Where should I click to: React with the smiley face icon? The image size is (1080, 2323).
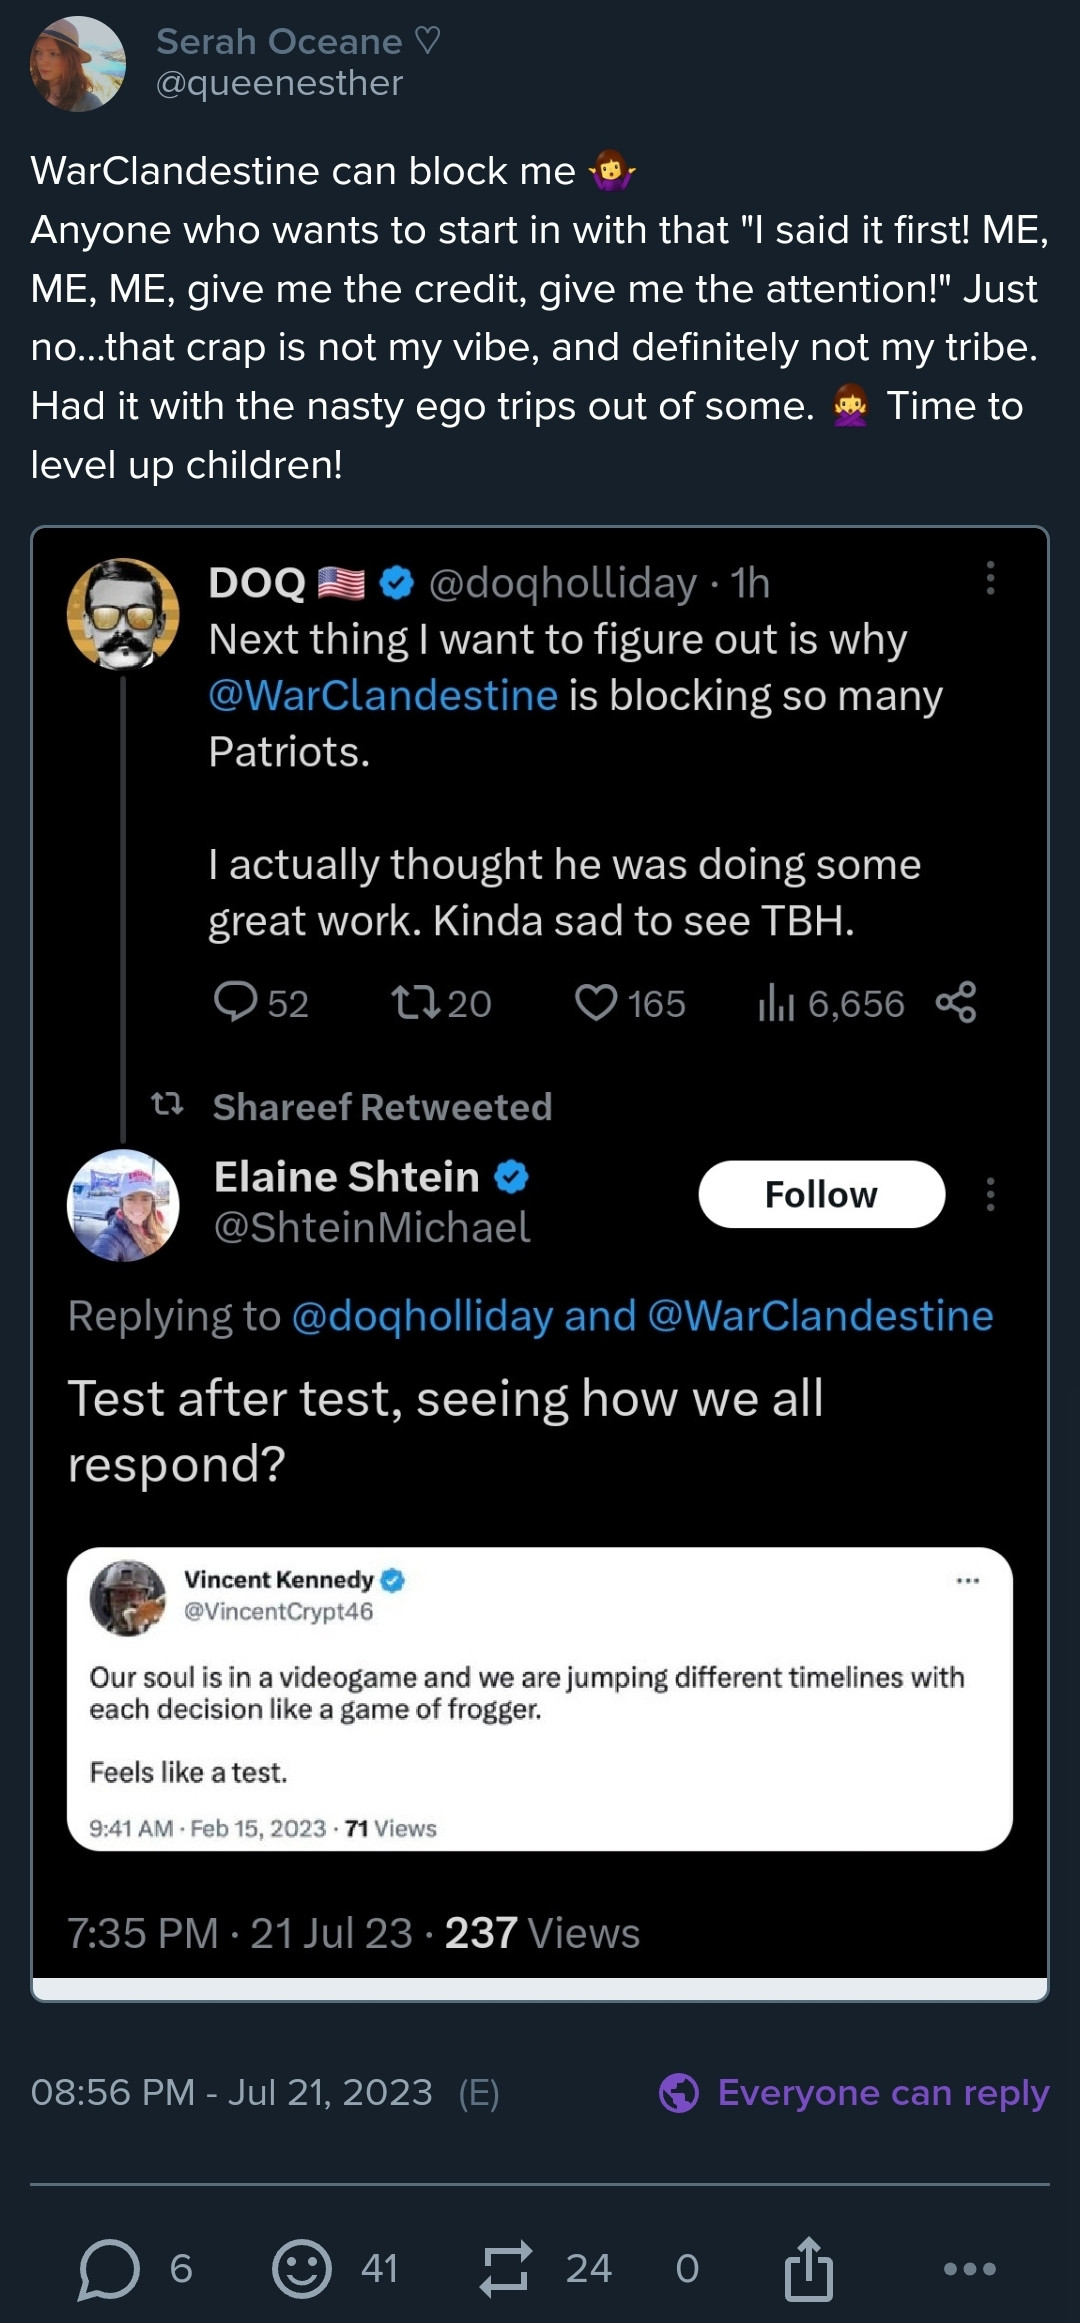tap(301, 2268)
